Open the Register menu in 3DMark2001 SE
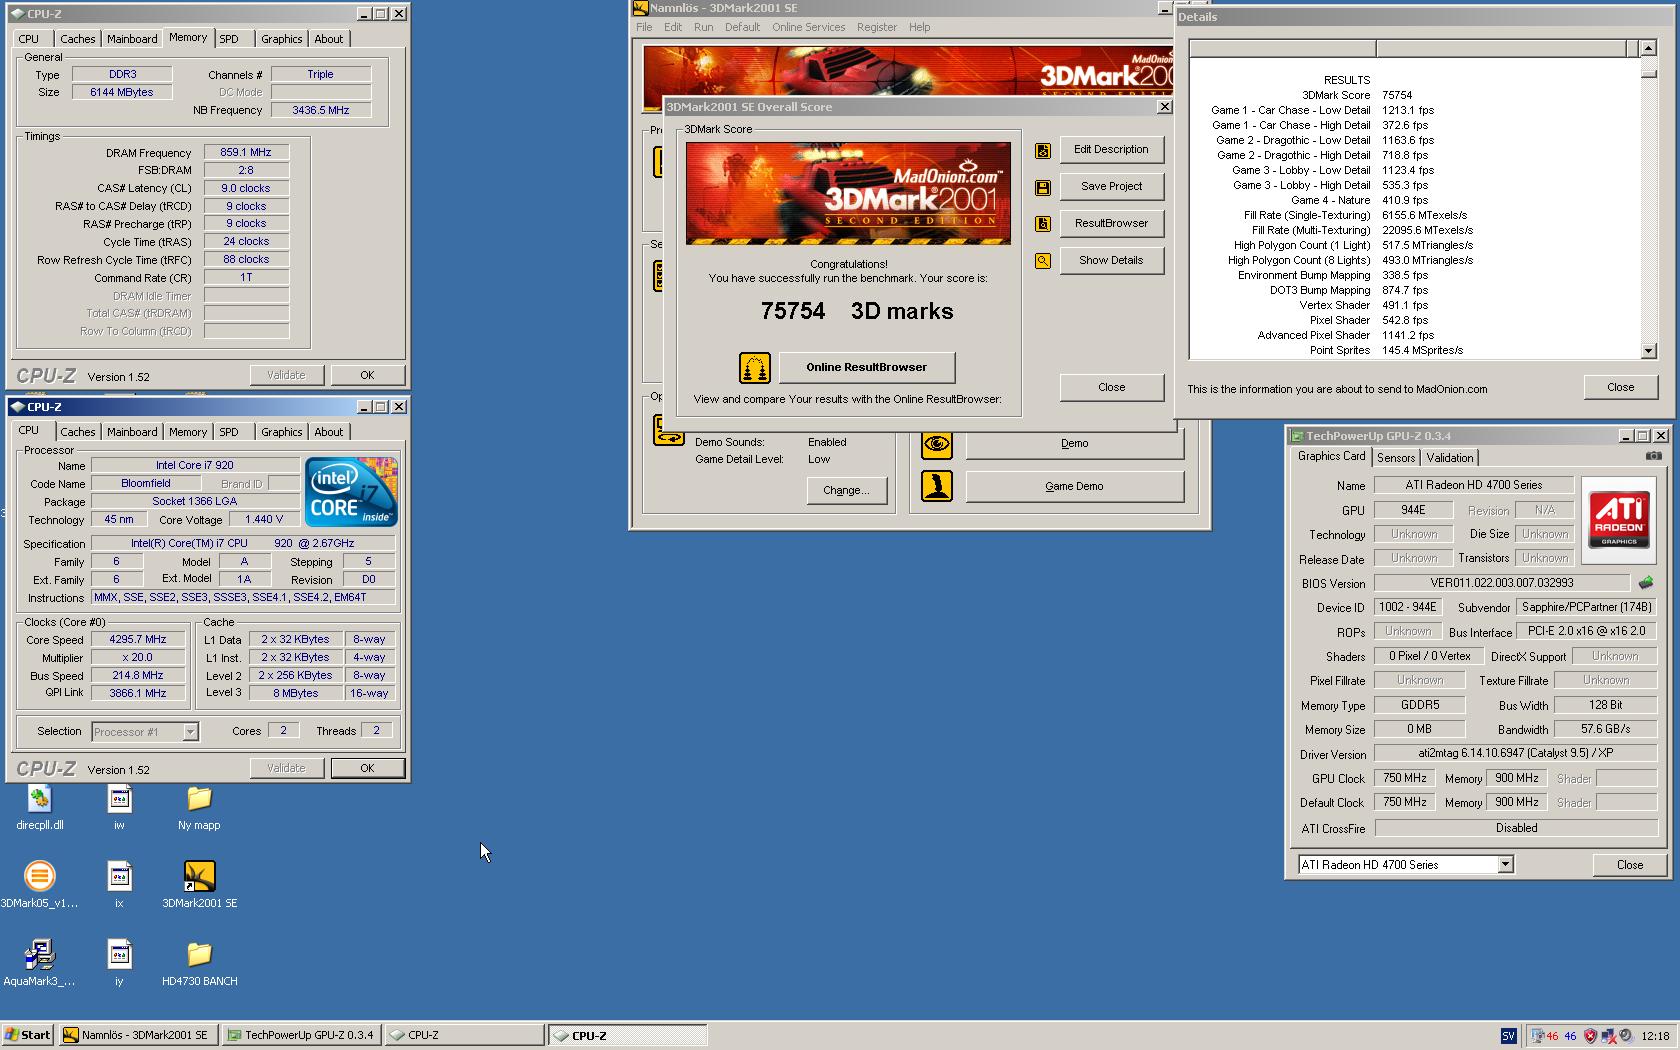 pyautogui.click(x=876, y=28)
